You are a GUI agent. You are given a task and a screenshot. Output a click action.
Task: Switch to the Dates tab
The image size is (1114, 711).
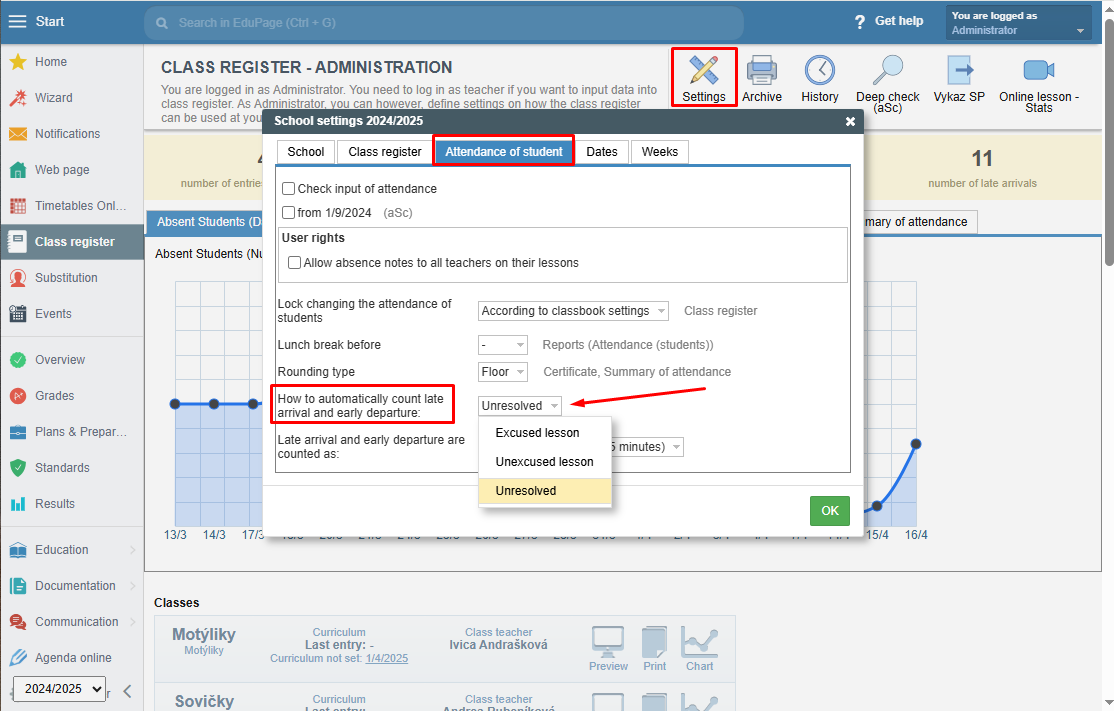tap(602, 152)
